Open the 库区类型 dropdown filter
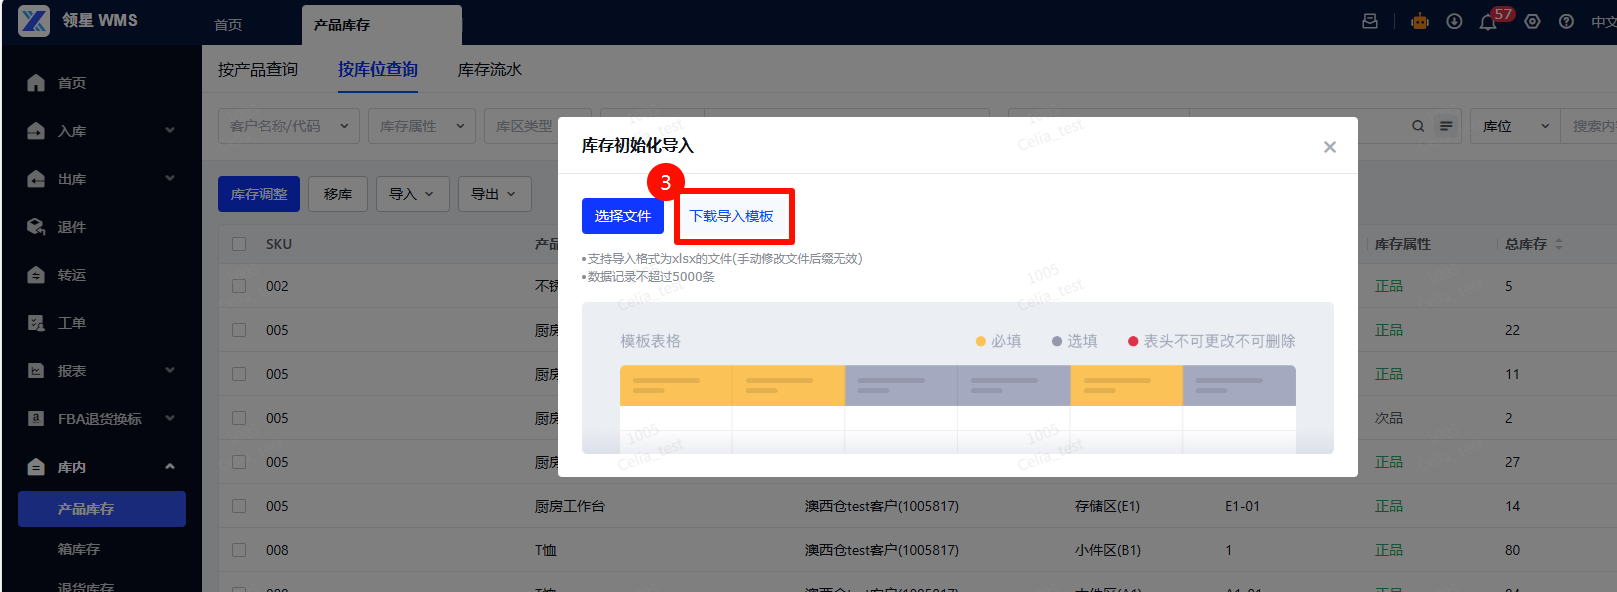This screenshot has width=1617, height=592. pyautogui.click(x=538, y=126)
